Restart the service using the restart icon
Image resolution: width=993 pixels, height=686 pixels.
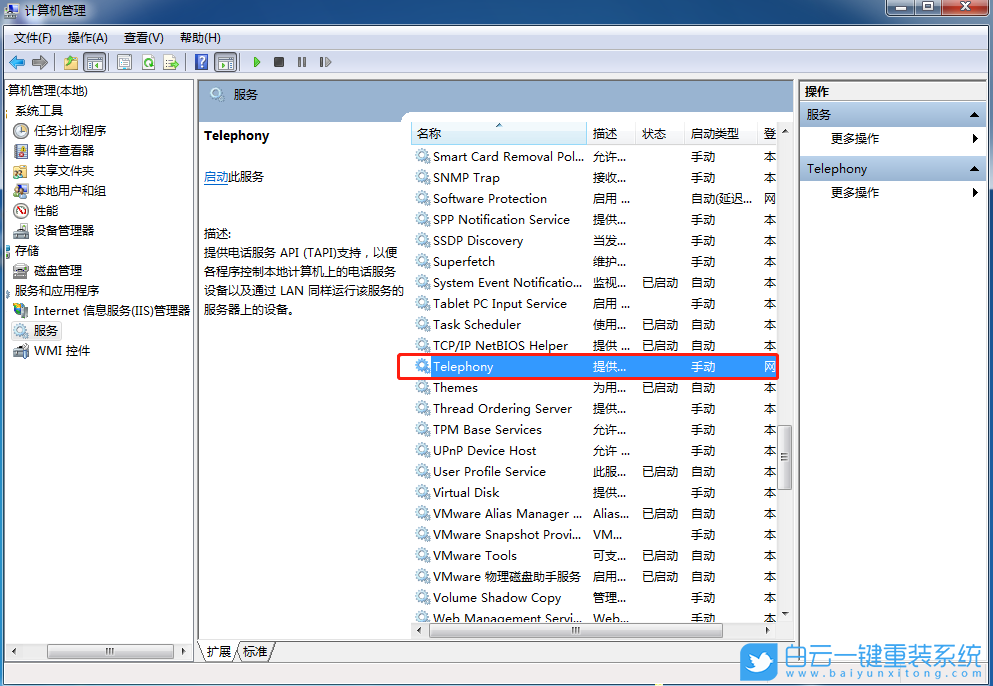click(325, 62)
